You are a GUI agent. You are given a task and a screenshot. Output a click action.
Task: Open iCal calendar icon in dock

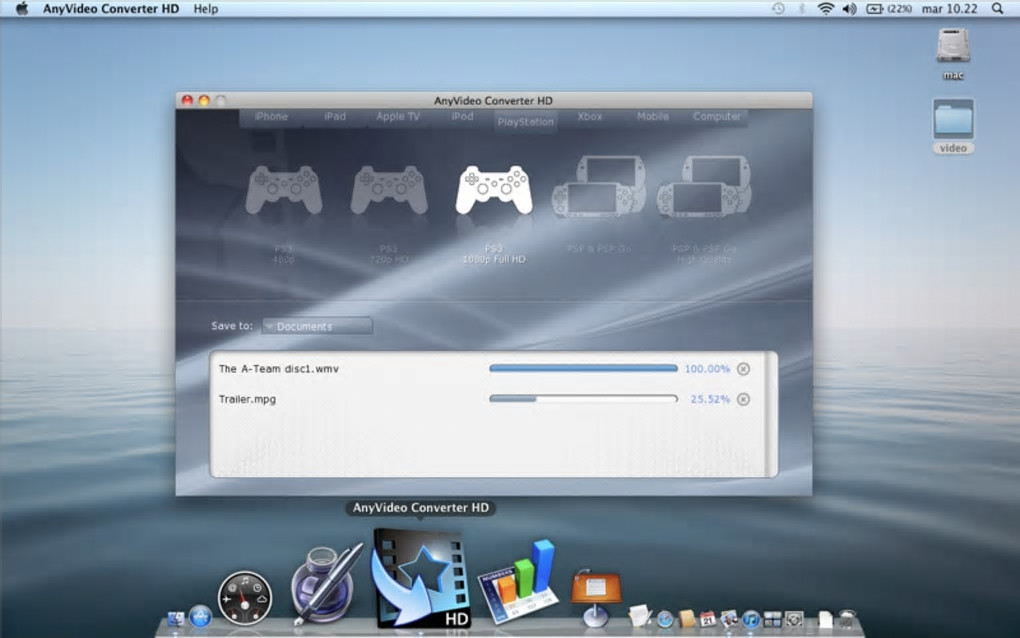pyautogui.click(x=708, y=619)
